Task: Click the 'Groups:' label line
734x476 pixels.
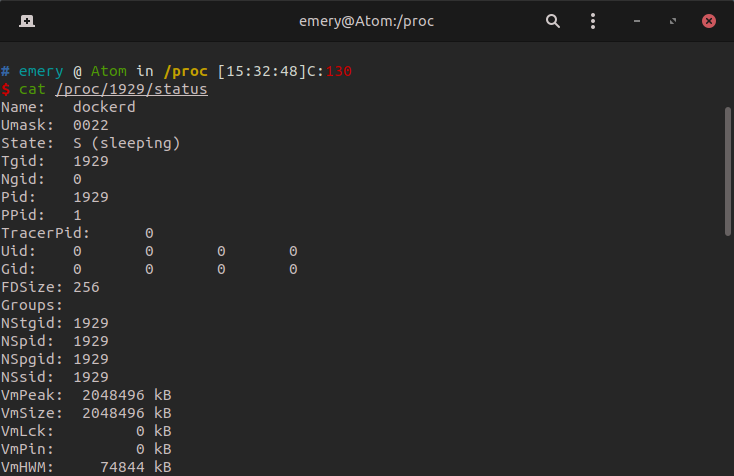Action: (x=32, y=306)
